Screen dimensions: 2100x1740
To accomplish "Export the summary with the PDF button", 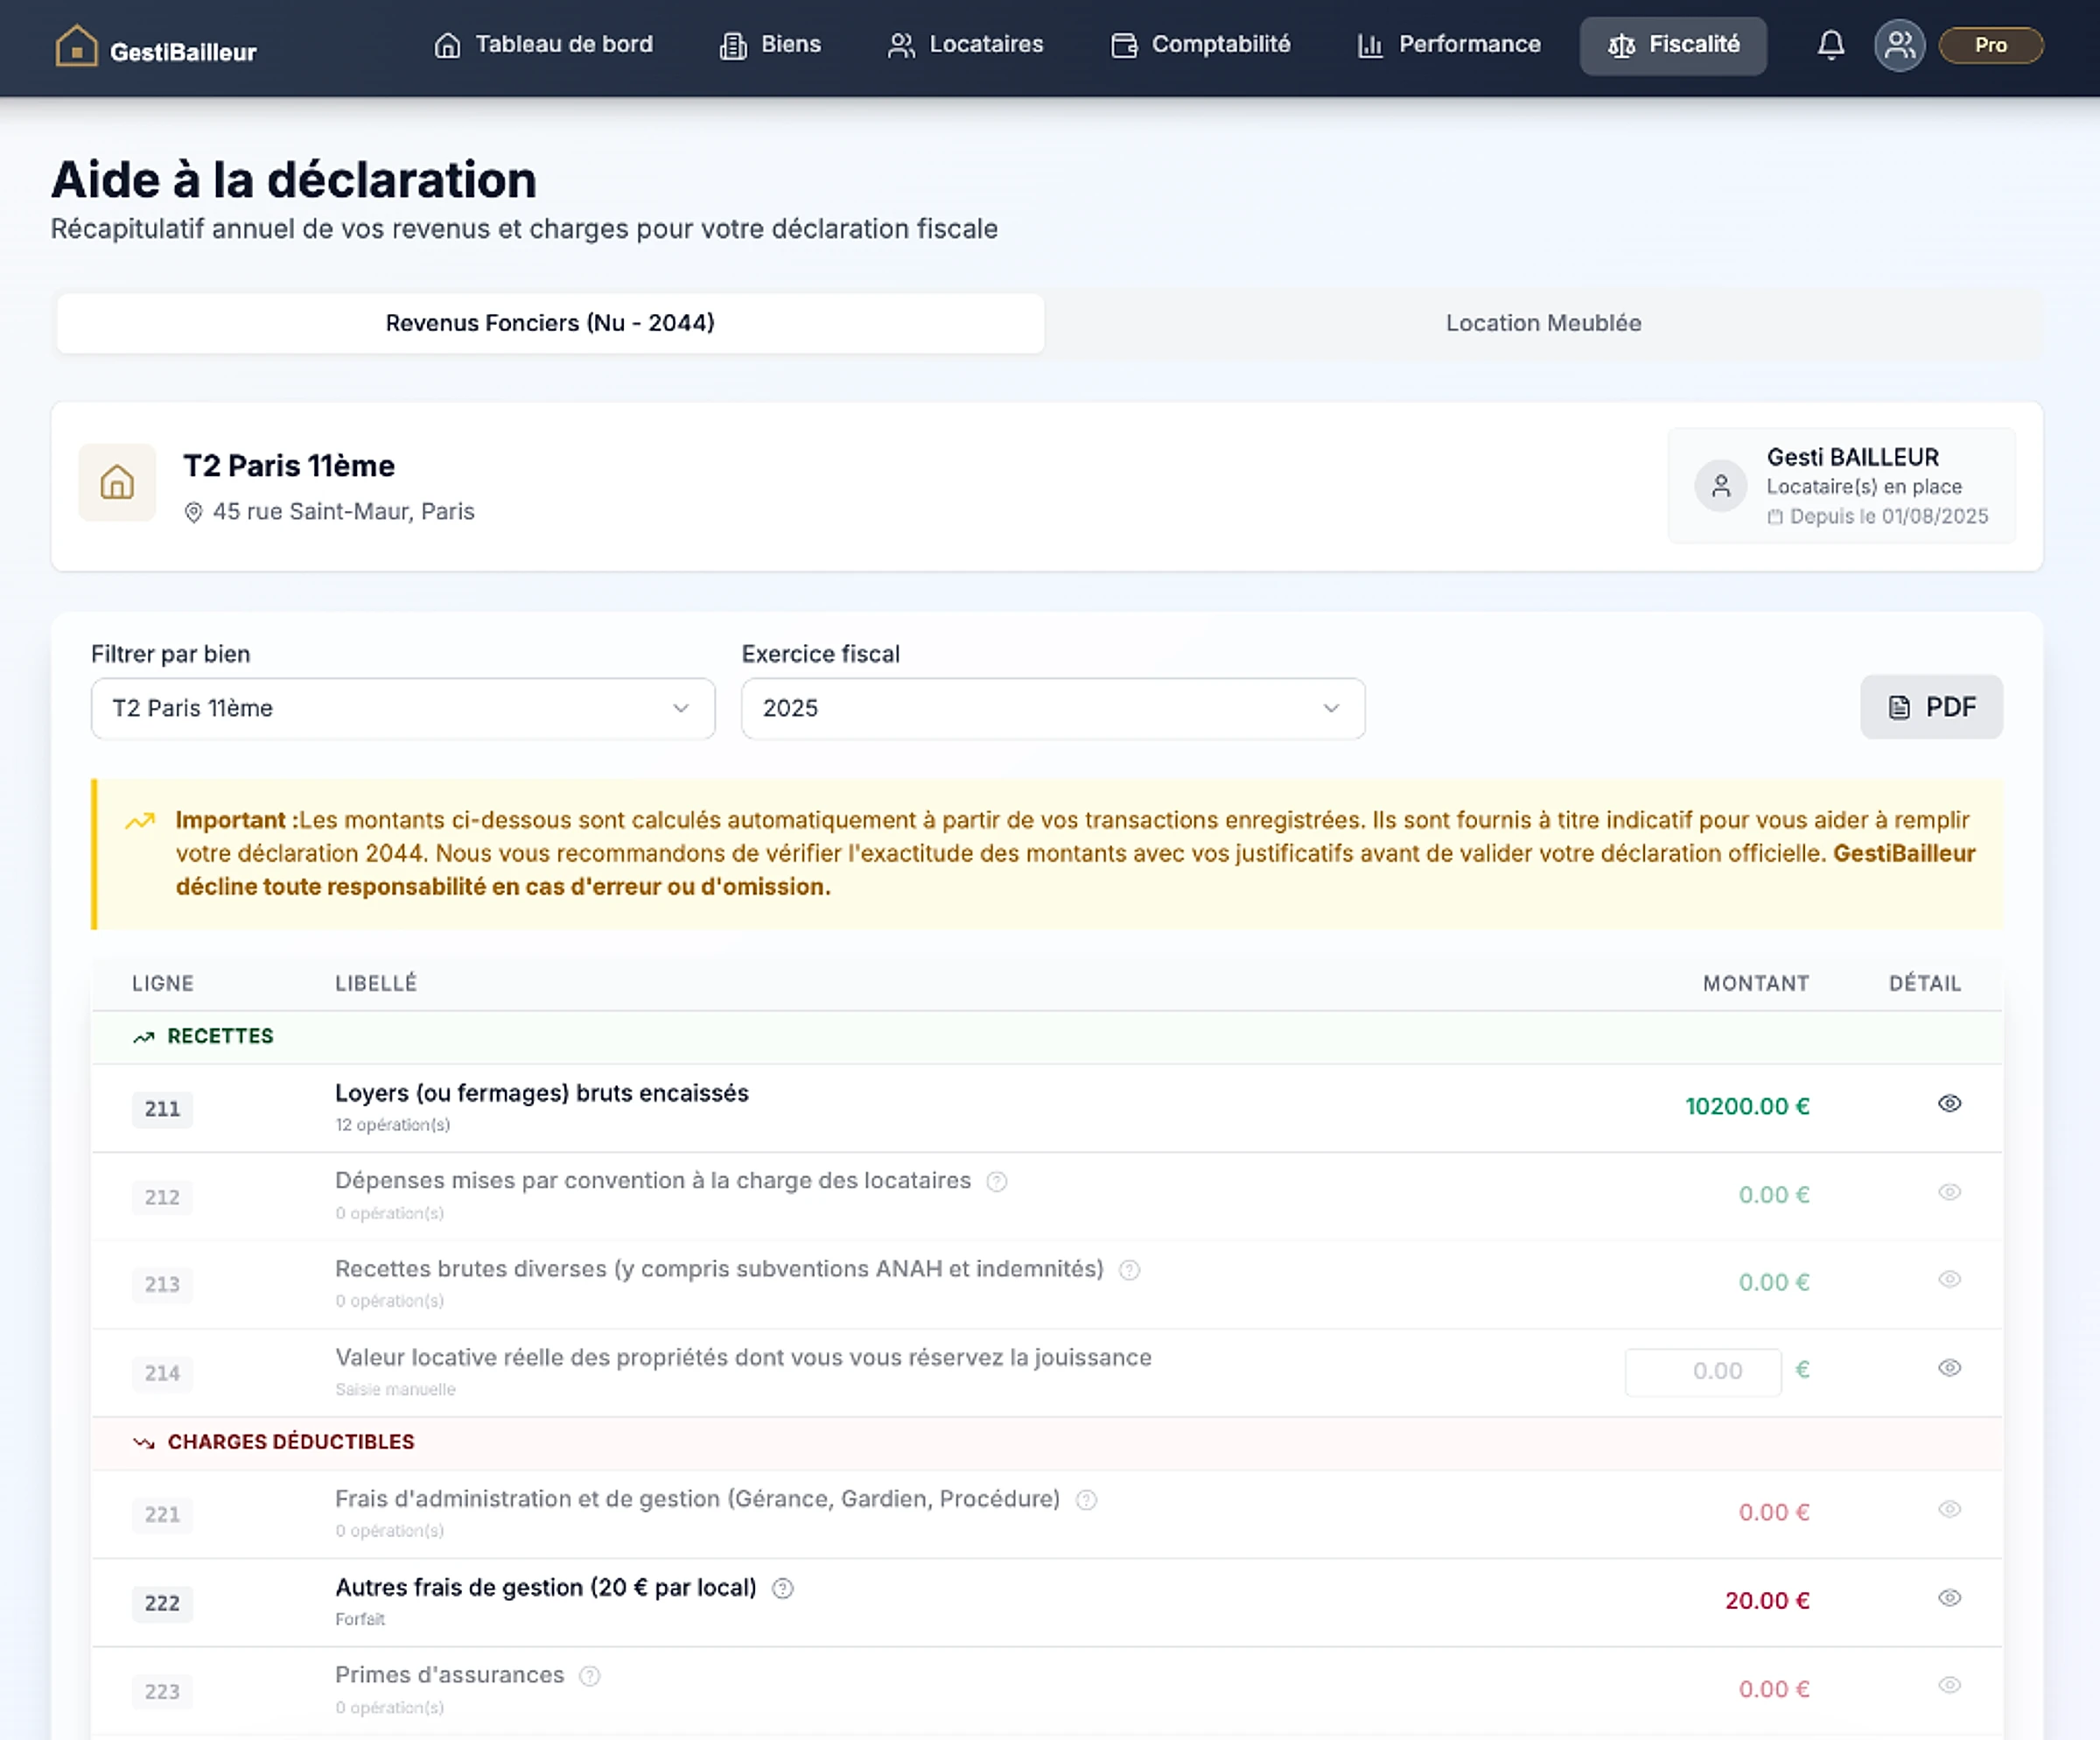I will pyautogui.click(x=1931, y=707).
